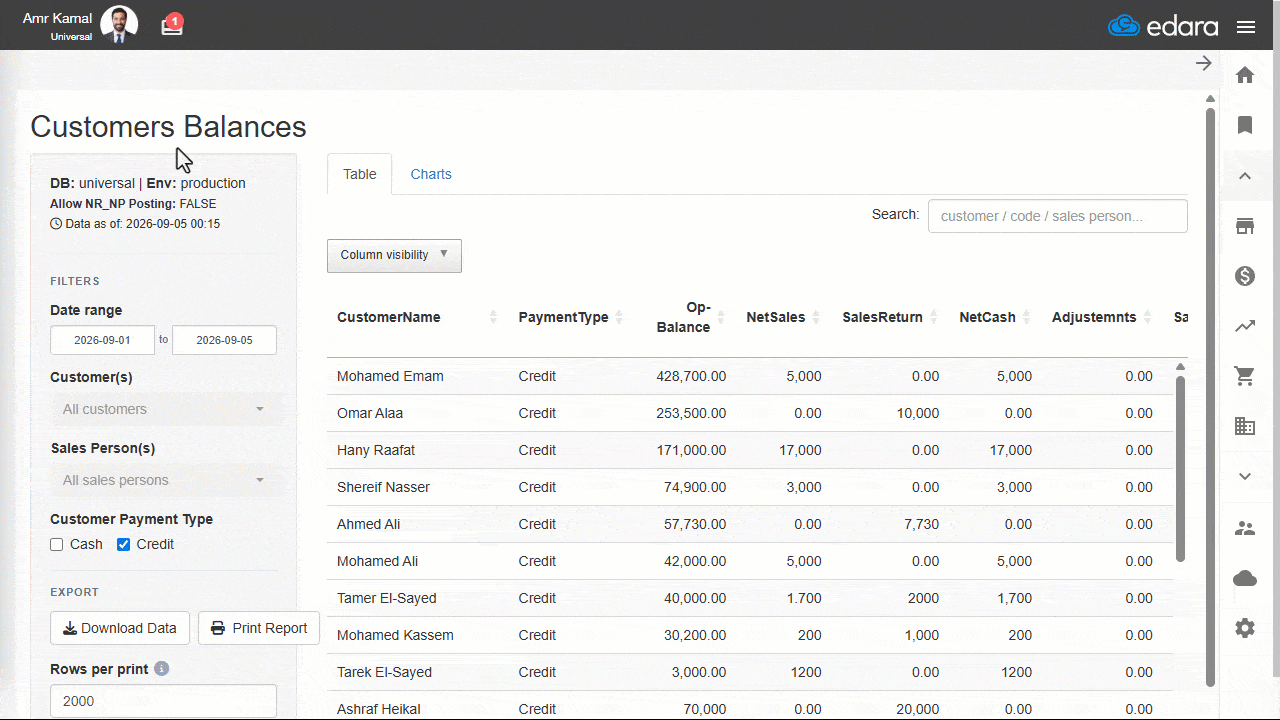Click the table's inner vertical scrollbar

[x=1180, y=468]
